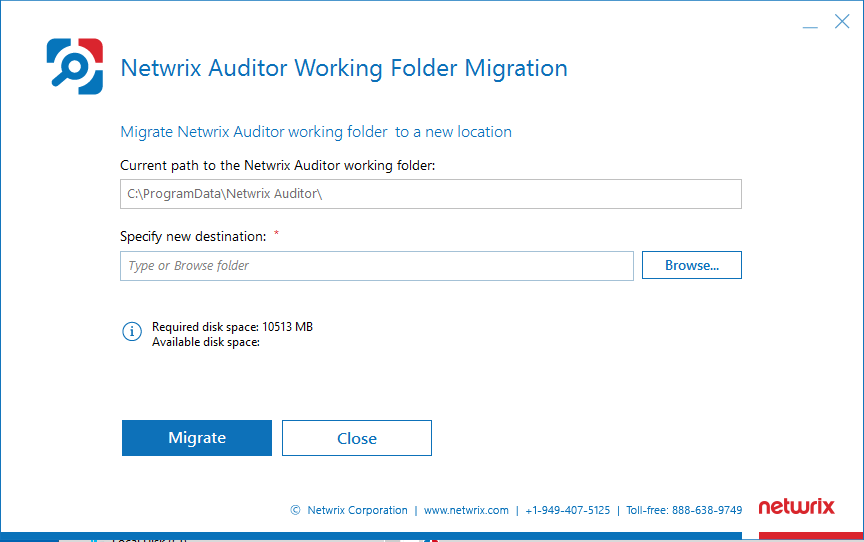Click the current working folder path field
Viewport: 864px width, 542px height.
coord(430,194)
